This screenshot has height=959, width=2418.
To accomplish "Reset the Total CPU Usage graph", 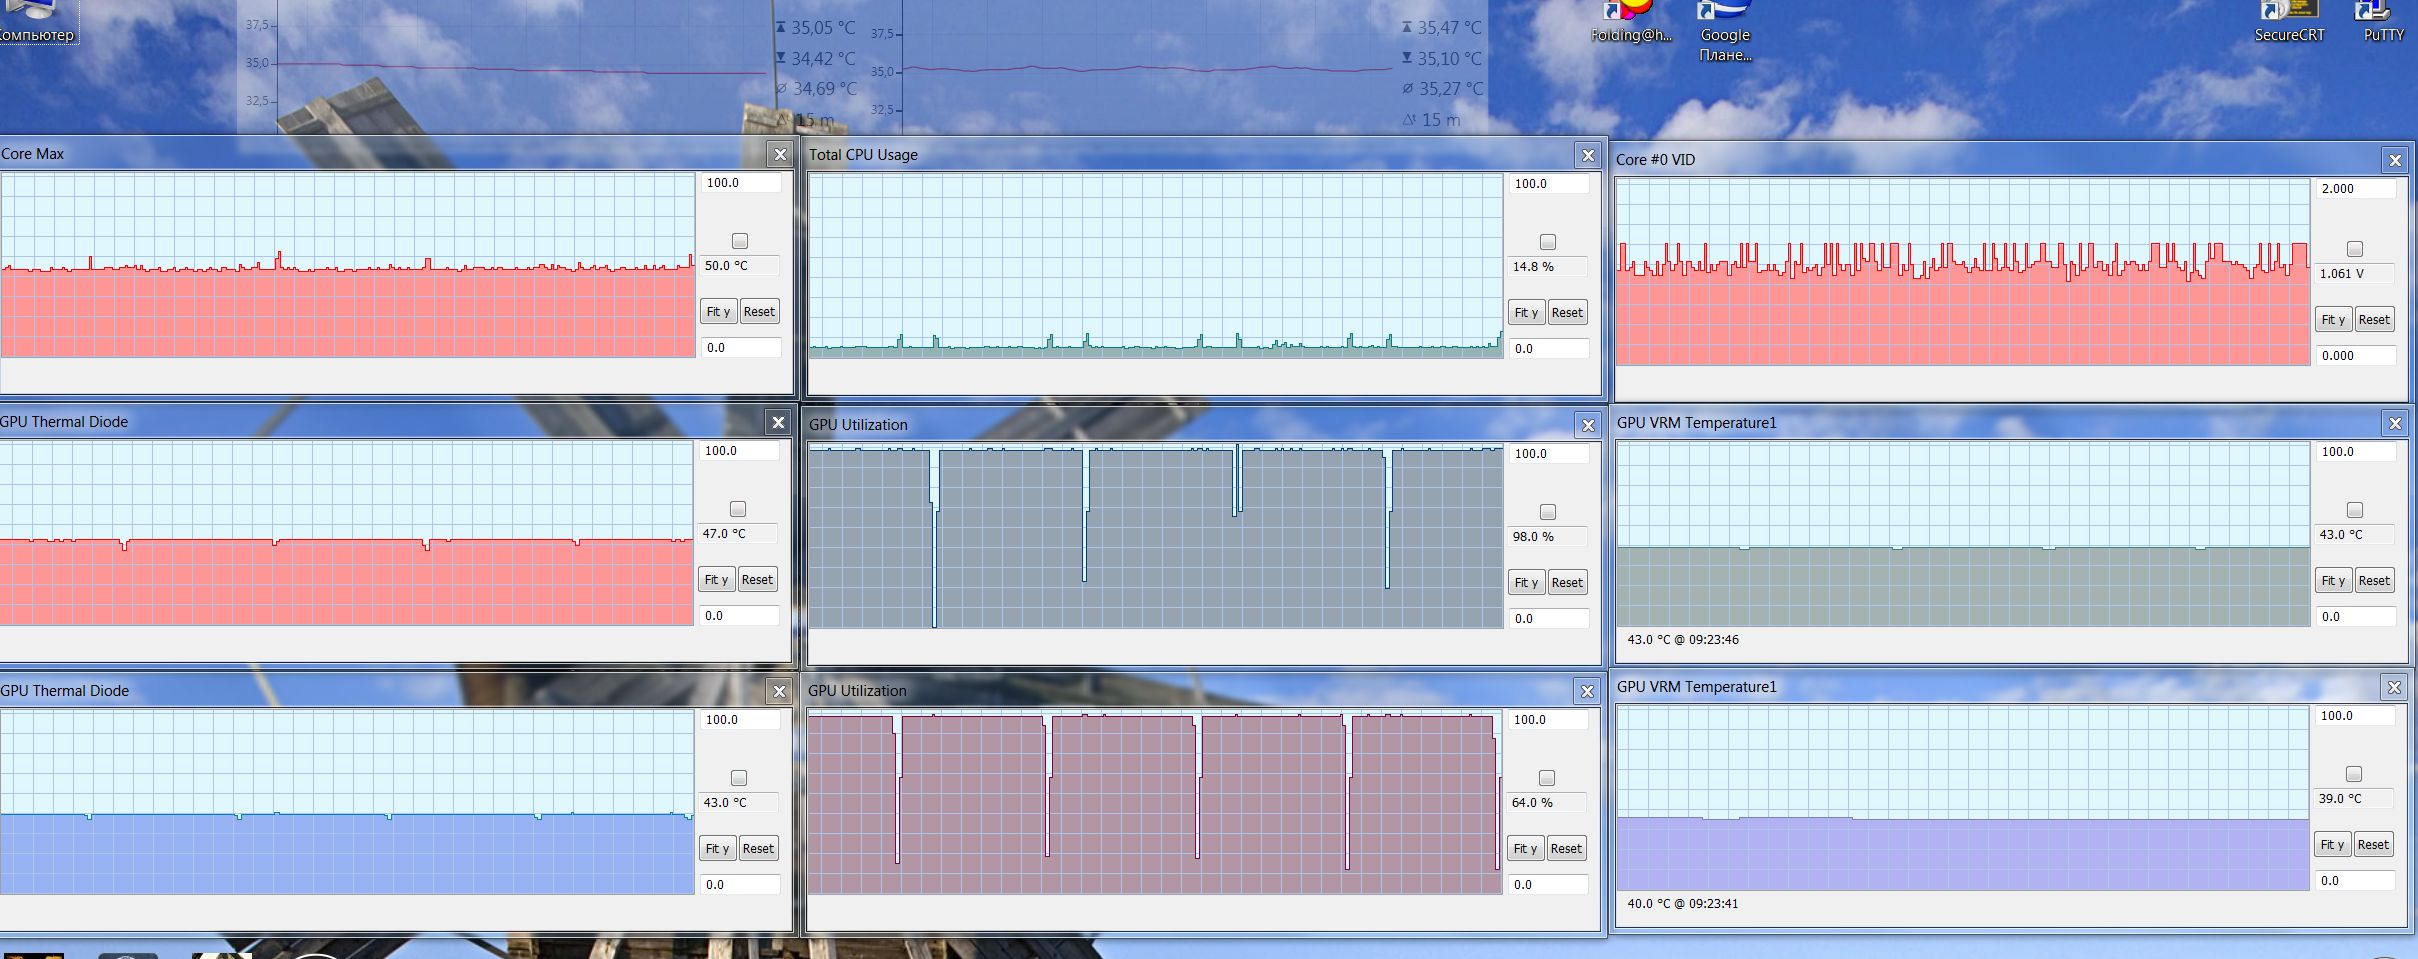I will [1567, 312].
